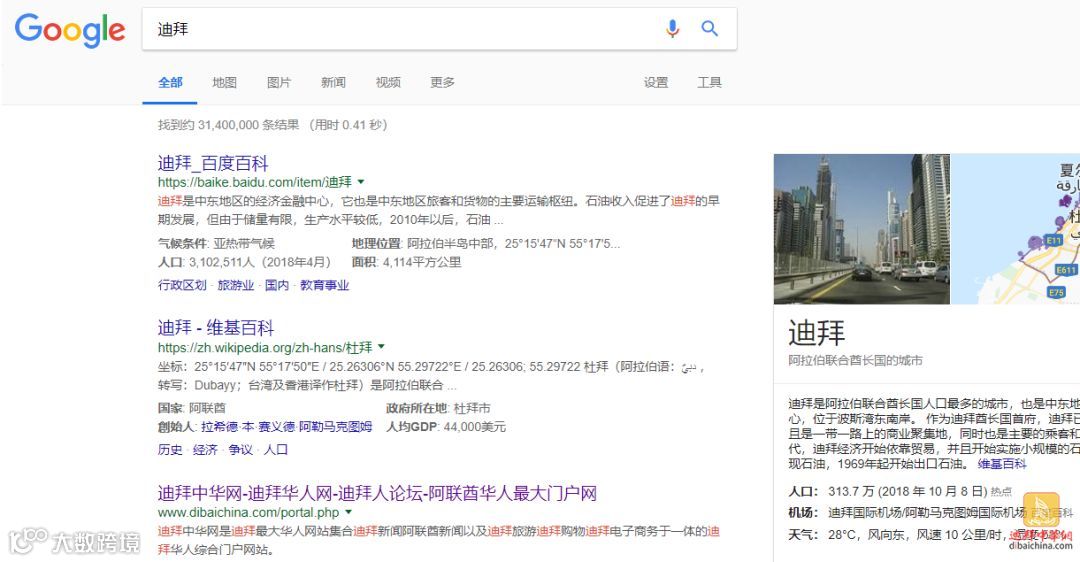This screenshot has height=562, width=1080.
Task: Open the Dubai map thumbnail
Action: pyautogui.click(x=1016, y=229)
